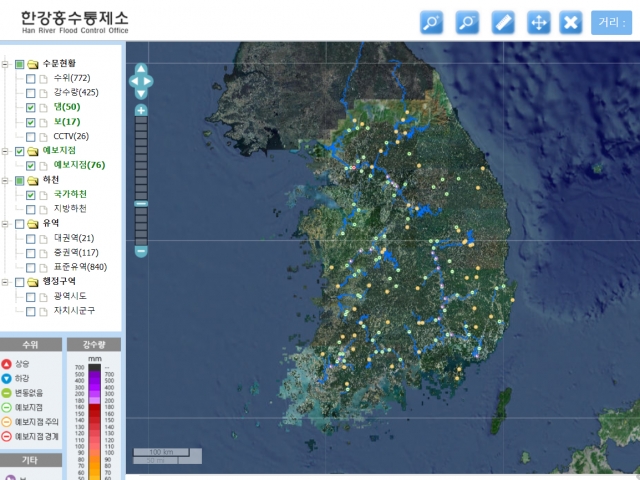Zoom in with the plus button

pos(141,110)
